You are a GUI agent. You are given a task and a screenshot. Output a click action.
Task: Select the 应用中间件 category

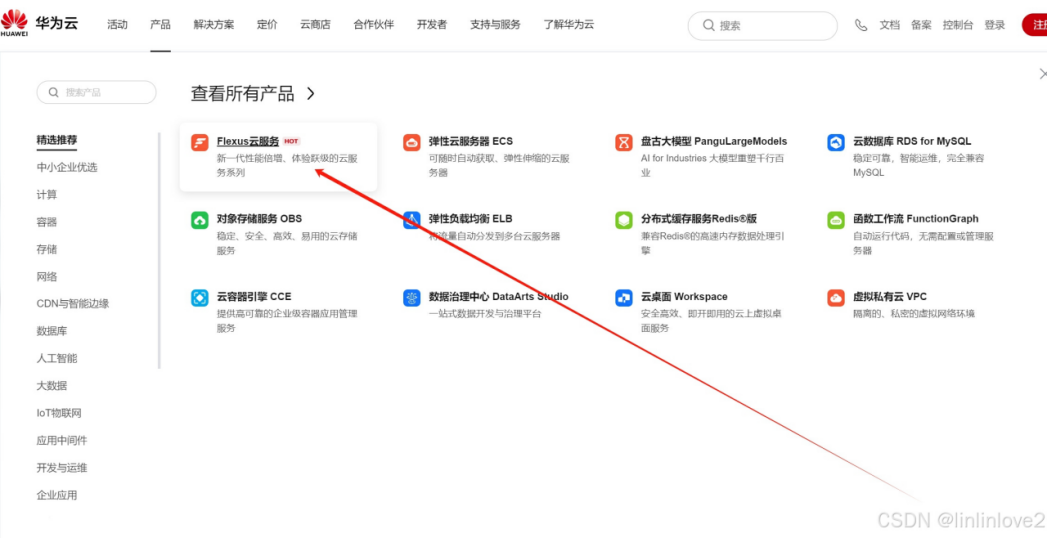62,441
